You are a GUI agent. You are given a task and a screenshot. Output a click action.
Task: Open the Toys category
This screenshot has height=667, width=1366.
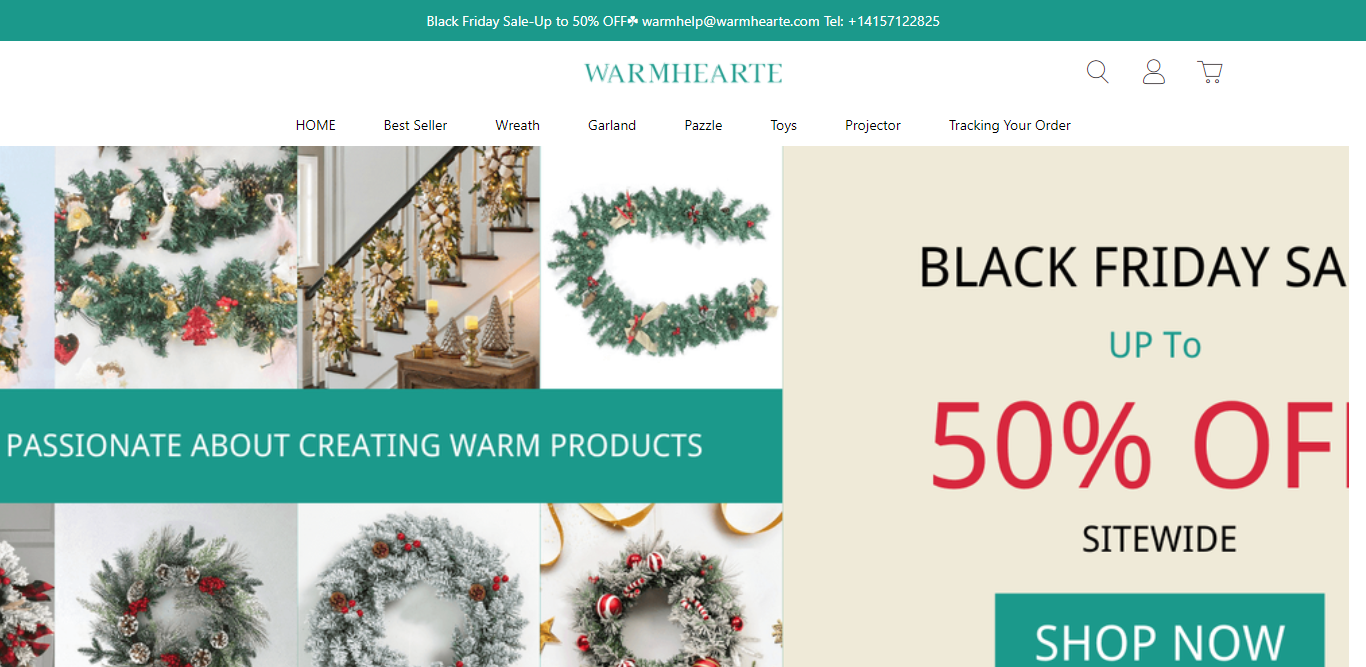pyautogui.click(x=783, y=125)
